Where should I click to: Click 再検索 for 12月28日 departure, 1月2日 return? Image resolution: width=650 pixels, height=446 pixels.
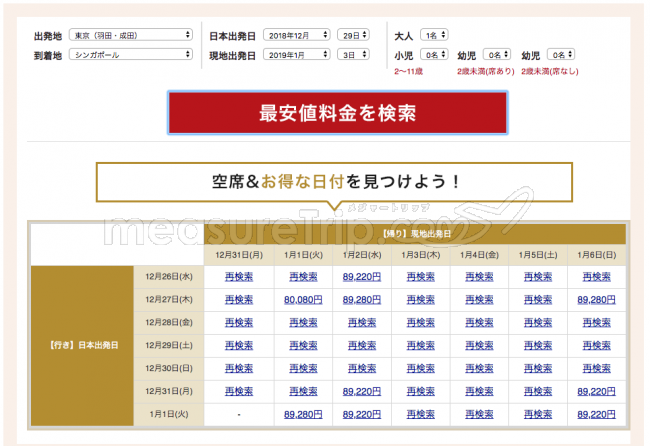362,322
